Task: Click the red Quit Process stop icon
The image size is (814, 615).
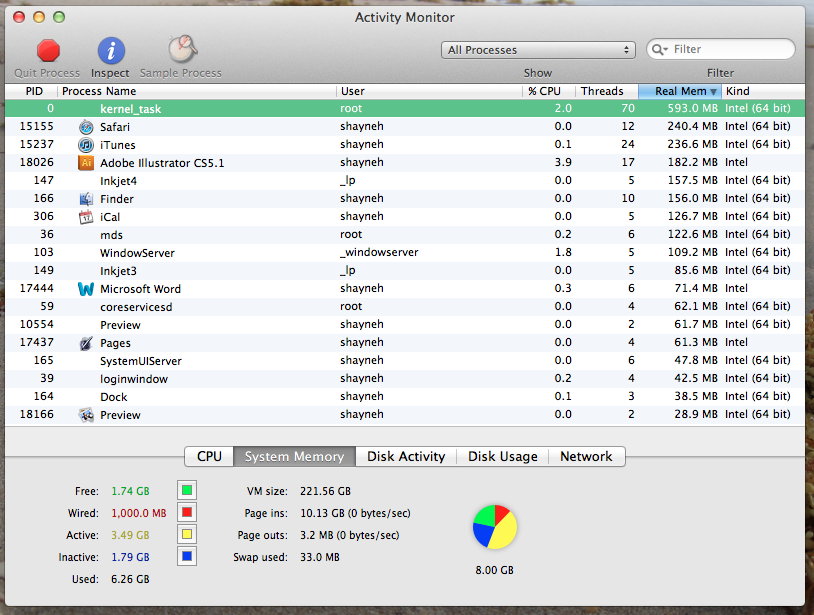Action: tap(48, 51)
